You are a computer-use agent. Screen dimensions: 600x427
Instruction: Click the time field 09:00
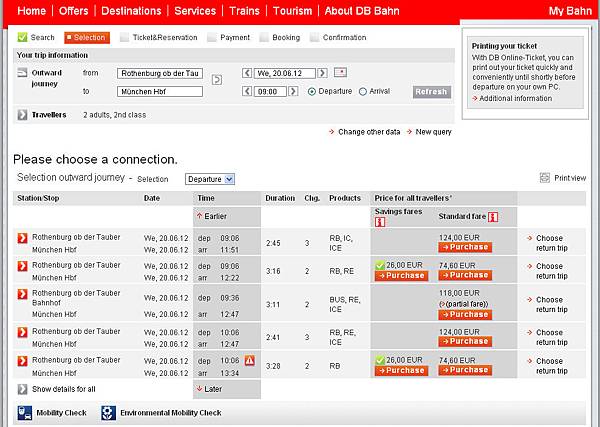point(270,91)
